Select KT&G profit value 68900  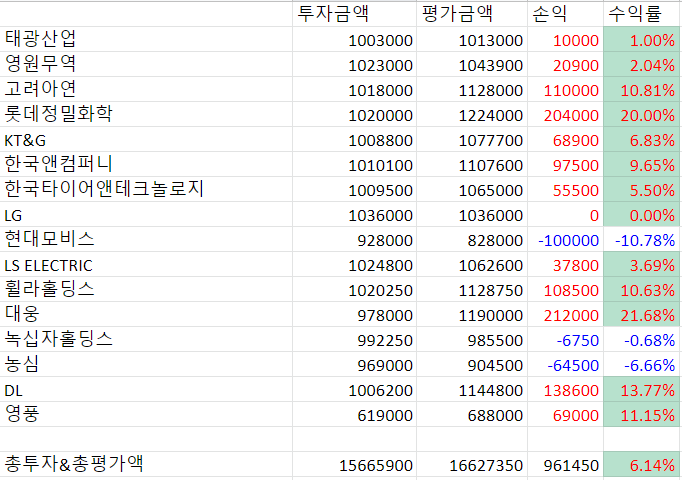[x=565, y=139]
